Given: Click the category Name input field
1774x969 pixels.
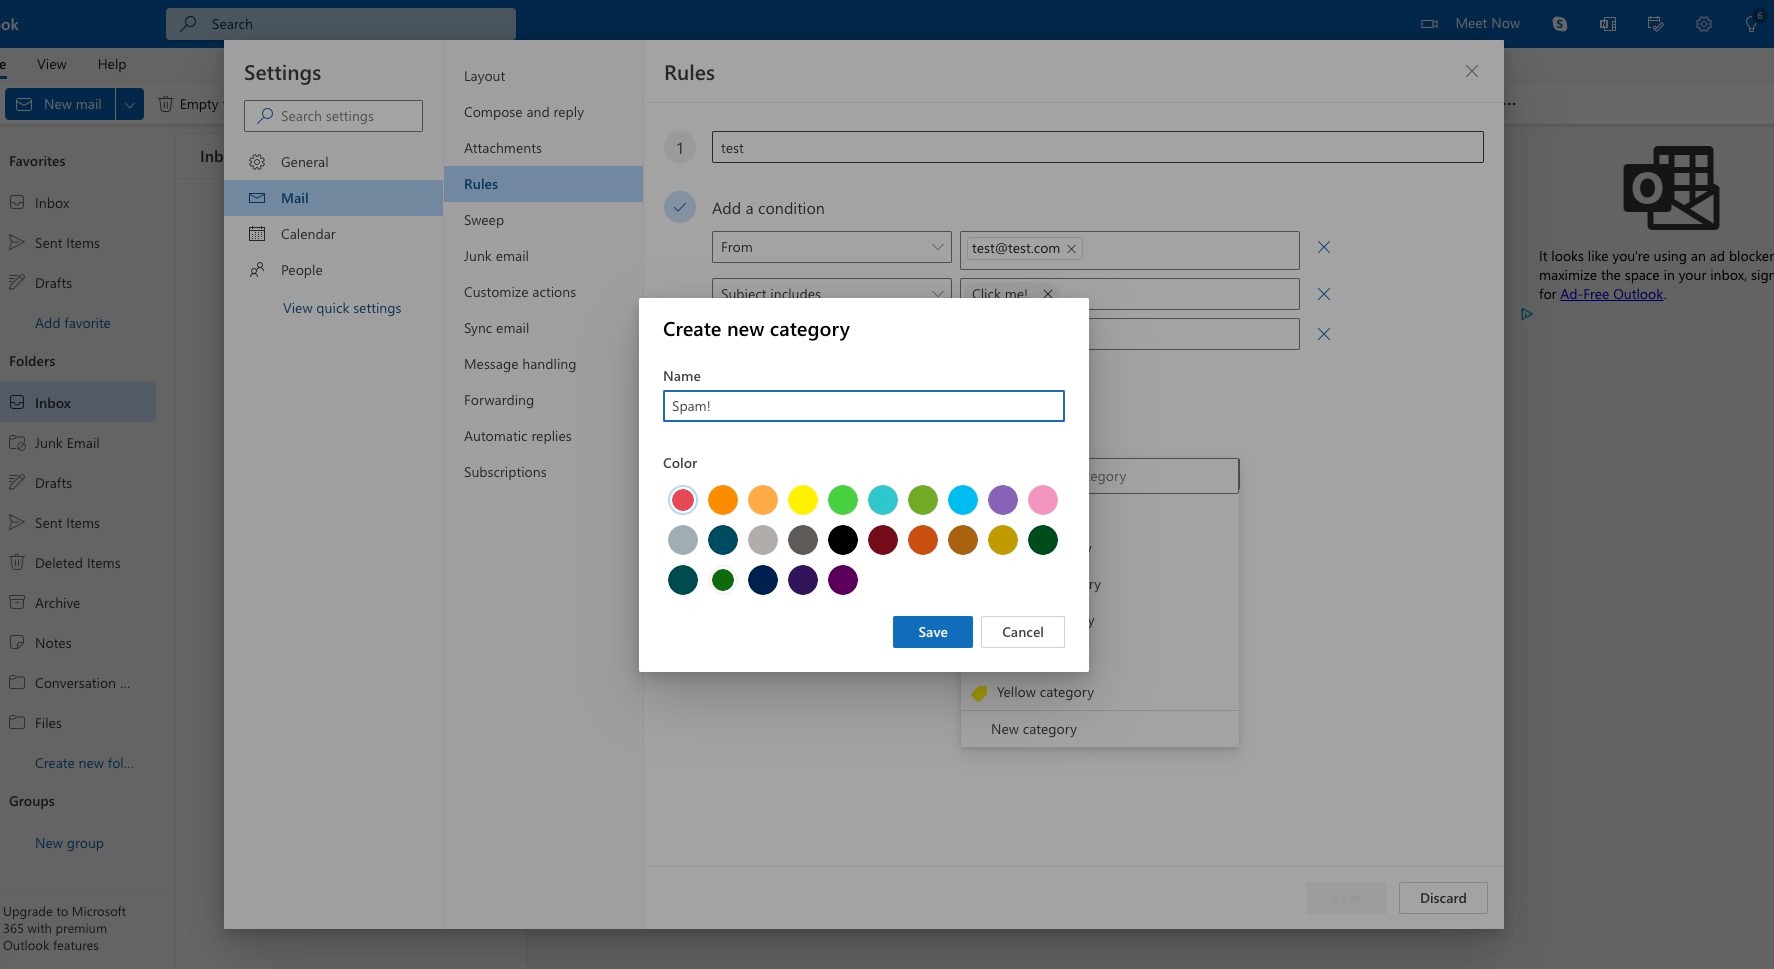Looking at the screenshot, I should point(863,406).
